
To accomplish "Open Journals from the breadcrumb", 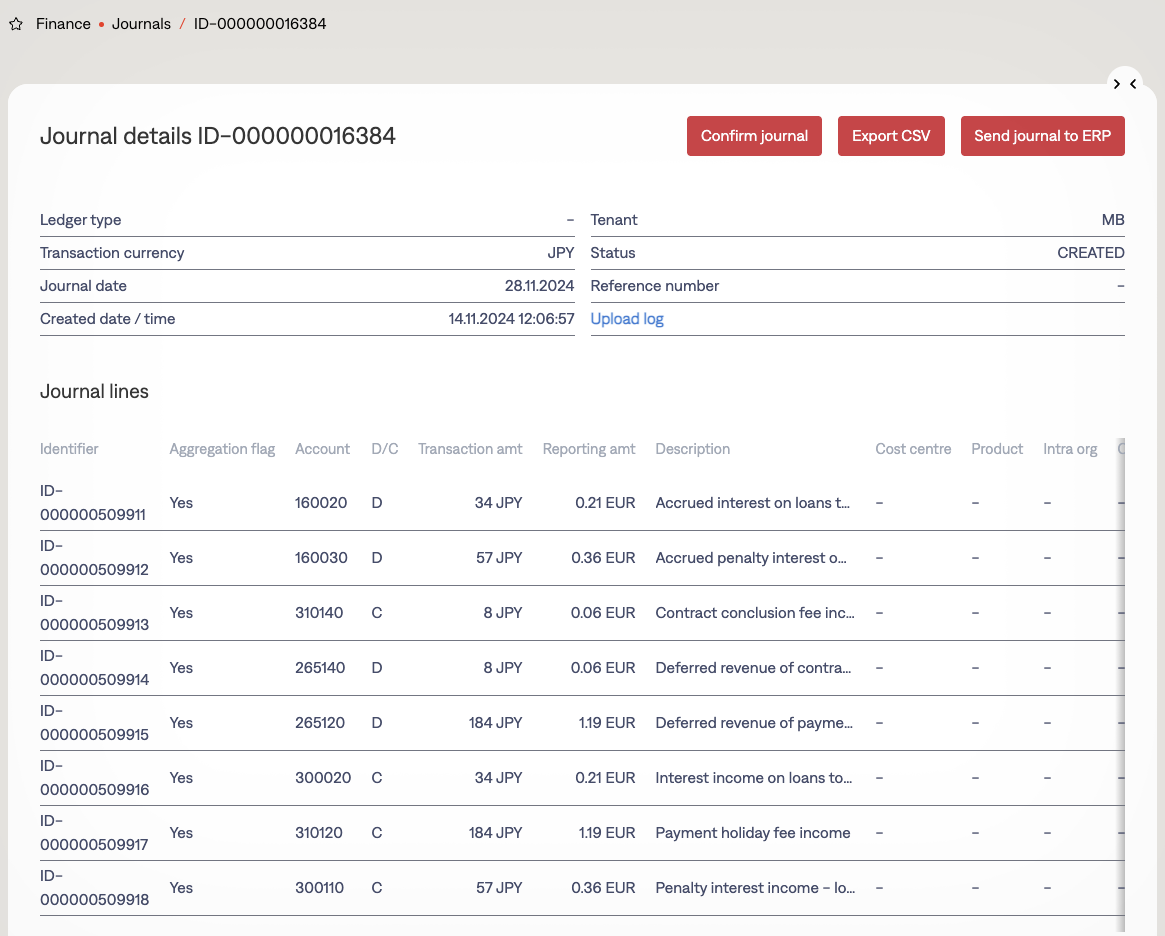I will tap(141, 24).
